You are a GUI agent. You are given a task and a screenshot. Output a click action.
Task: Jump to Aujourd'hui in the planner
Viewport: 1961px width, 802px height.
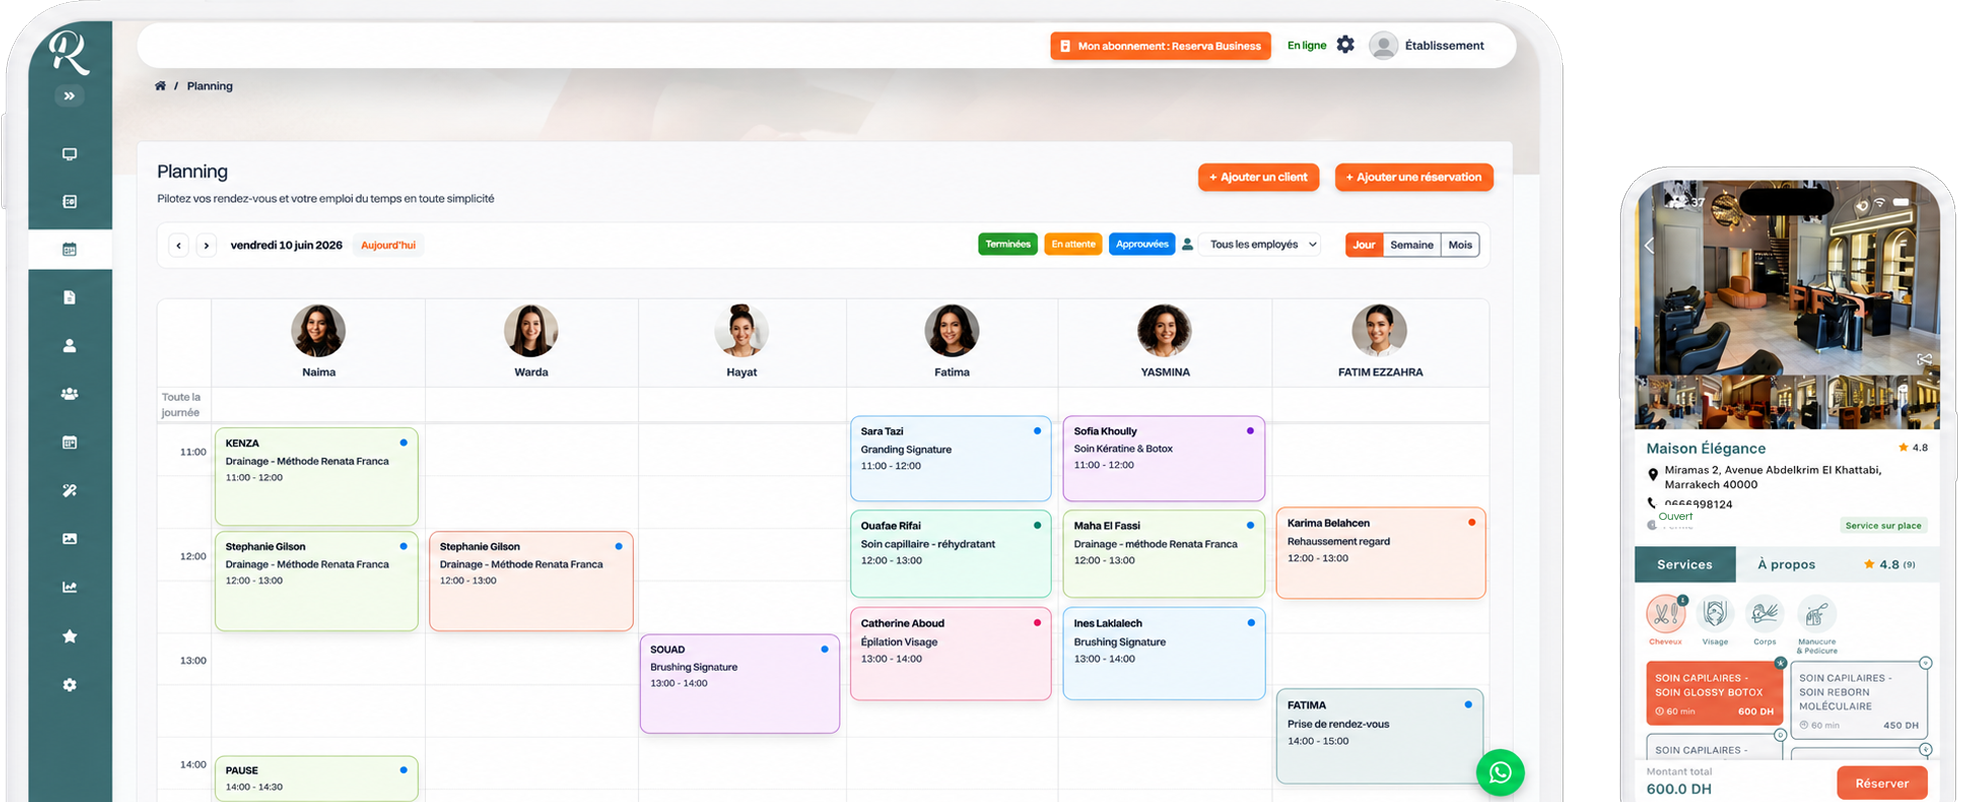388,245
